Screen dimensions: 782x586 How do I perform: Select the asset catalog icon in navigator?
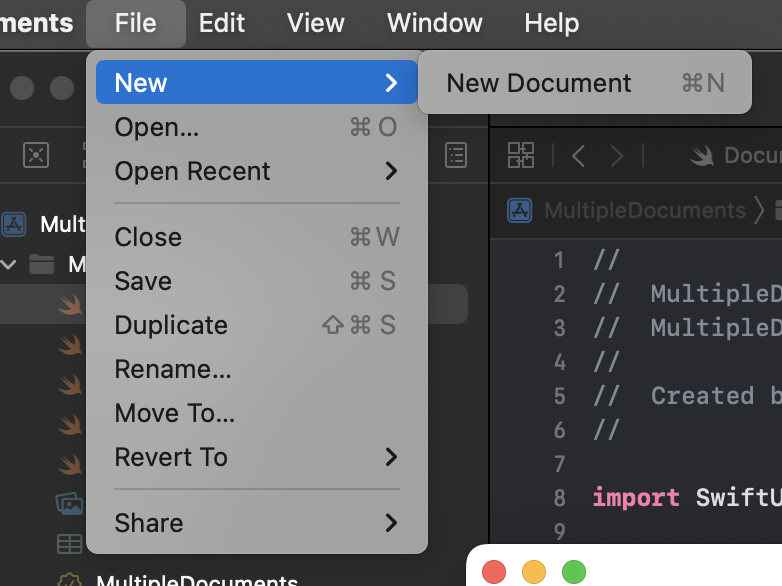(69, 503)
